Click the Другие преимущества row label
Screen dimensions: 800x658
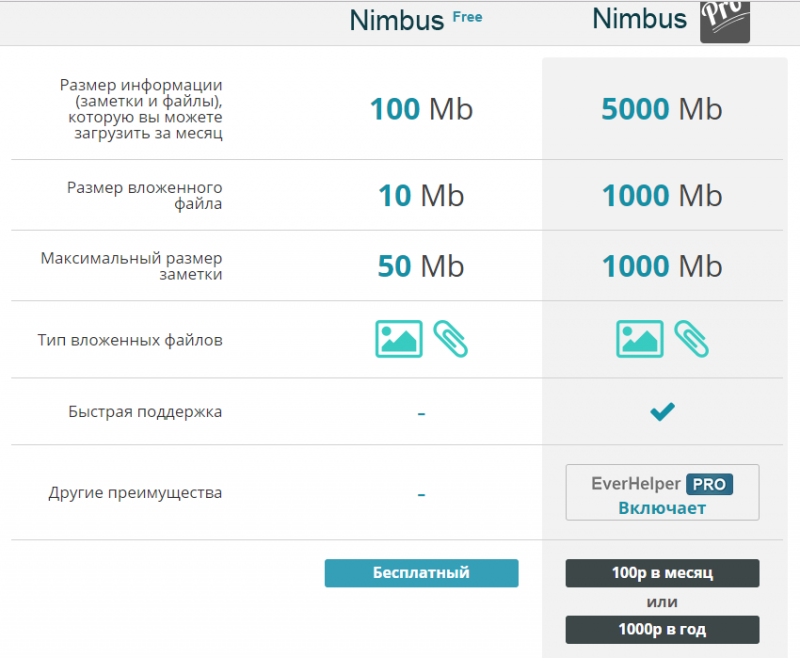click(x=135, y=493)
